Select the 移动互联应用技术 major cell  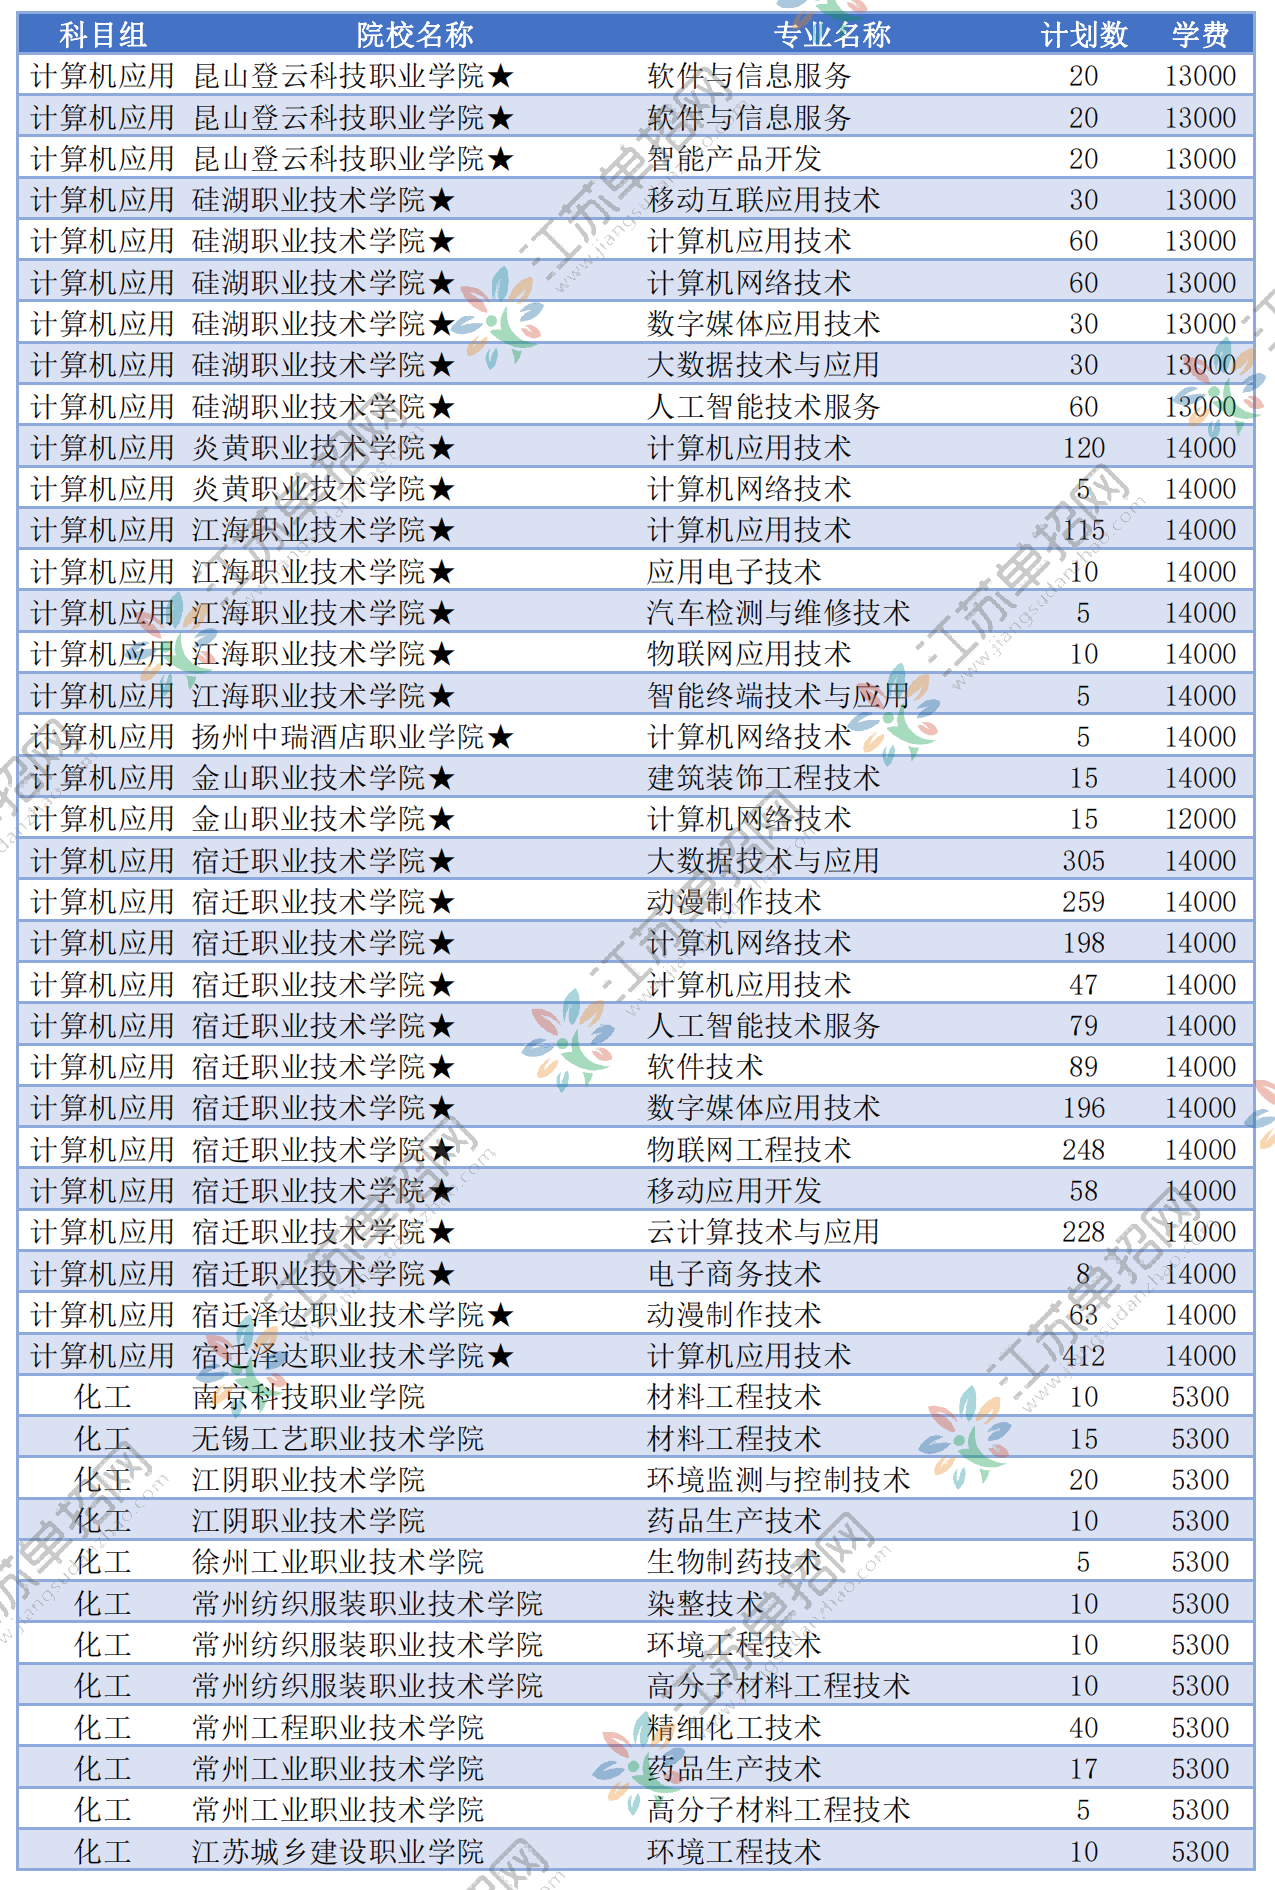[763, 200]
